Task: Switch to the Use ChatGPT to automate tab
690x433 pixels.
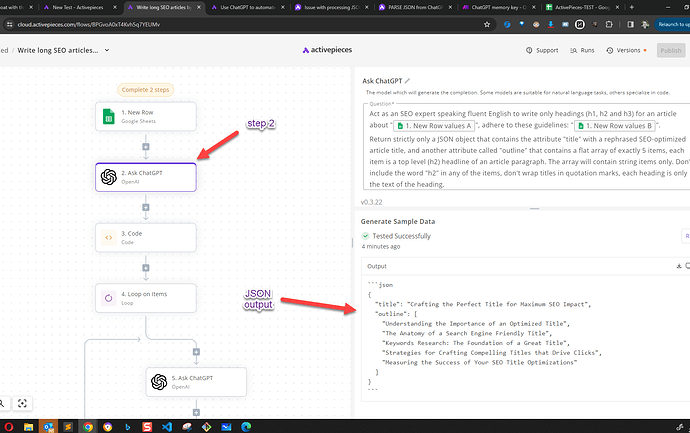Action: click(248, 7)
